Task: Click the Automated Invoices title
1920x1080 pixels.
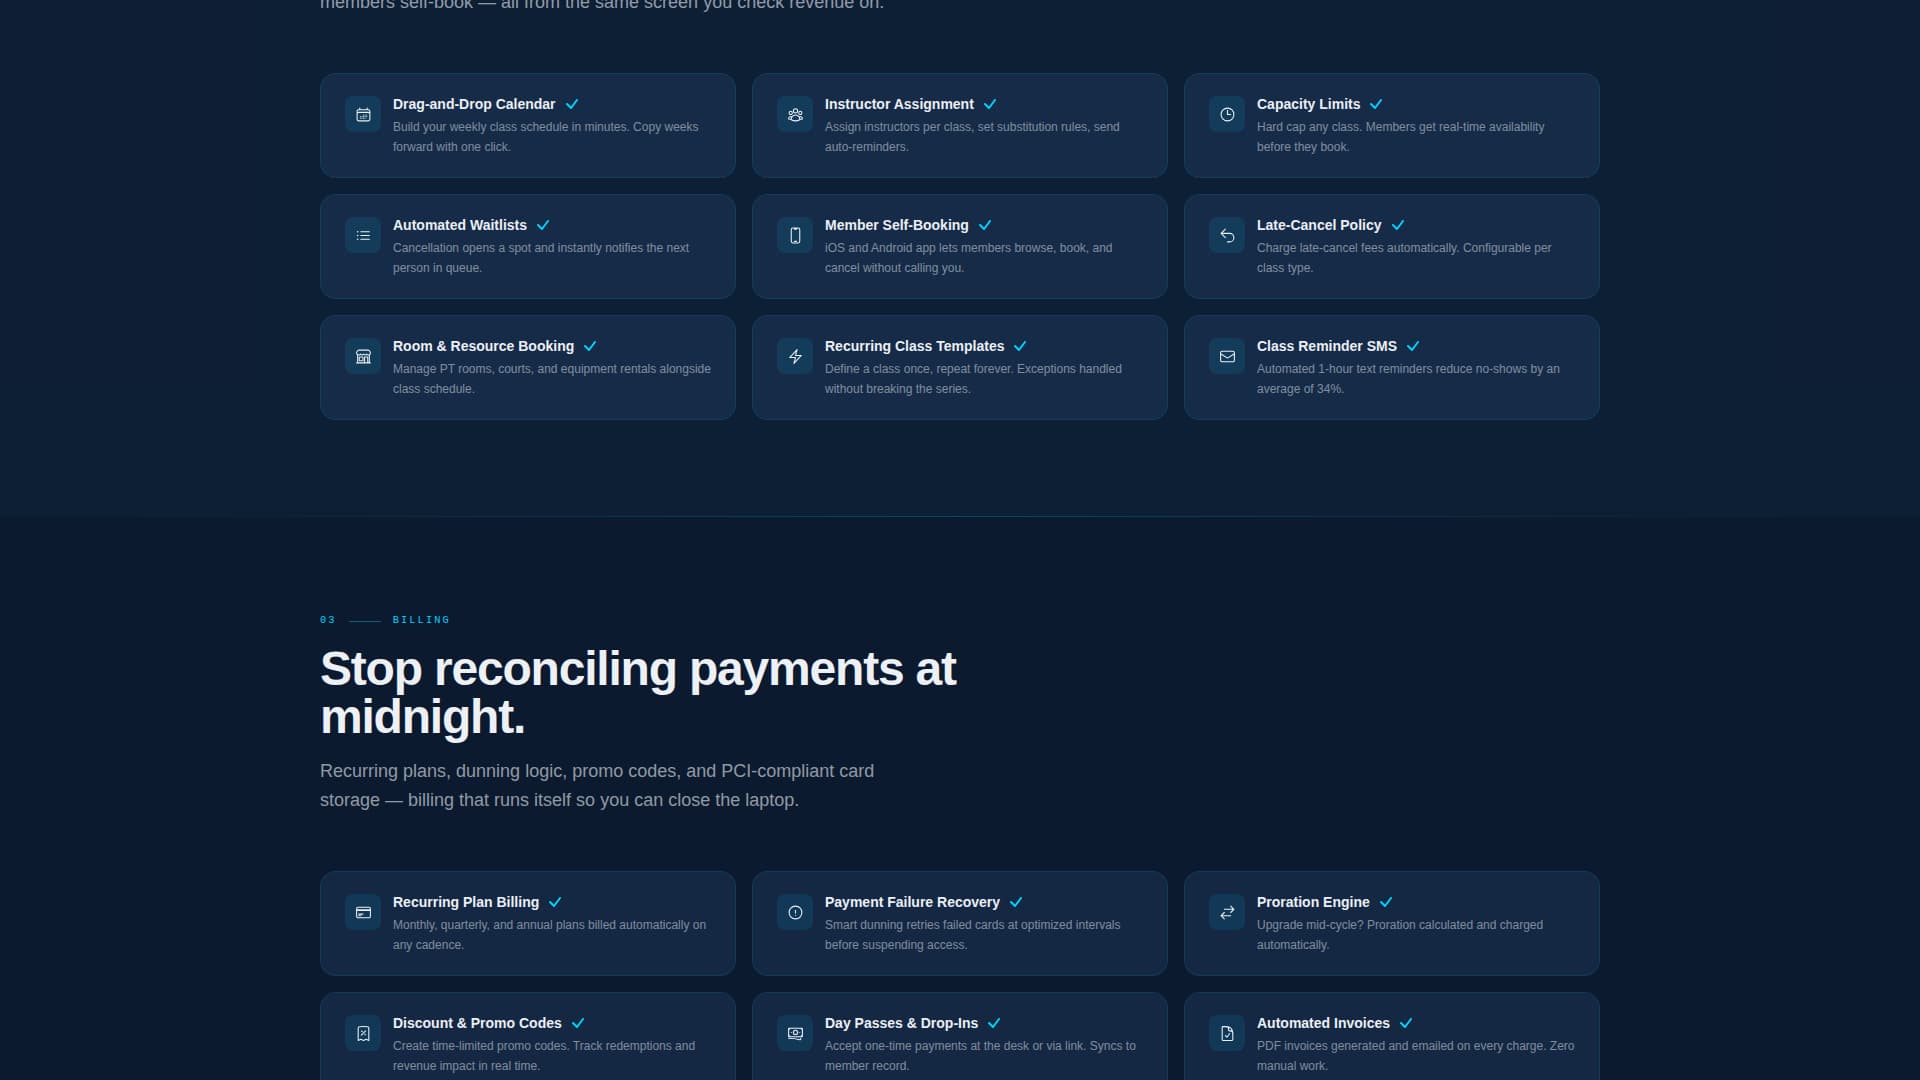Action: [1323, 1023]
